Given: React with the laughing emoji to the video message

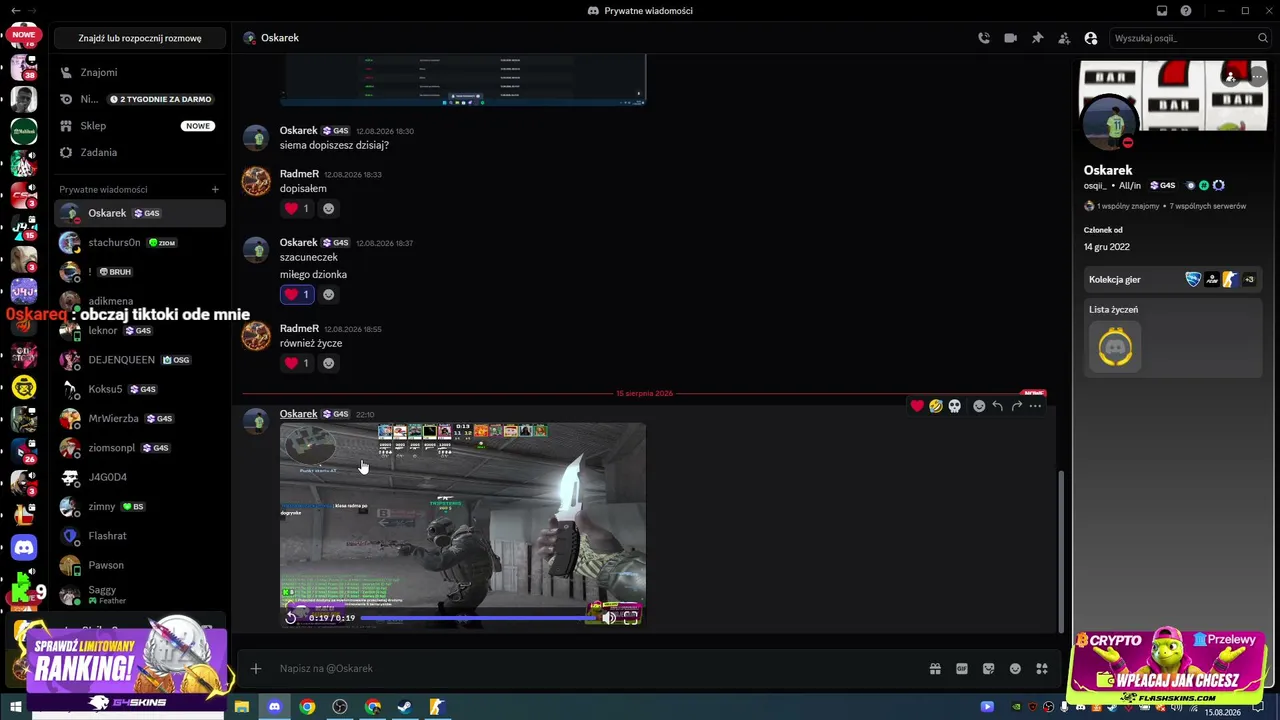Looking at the screenshot, I should (936, 406).
